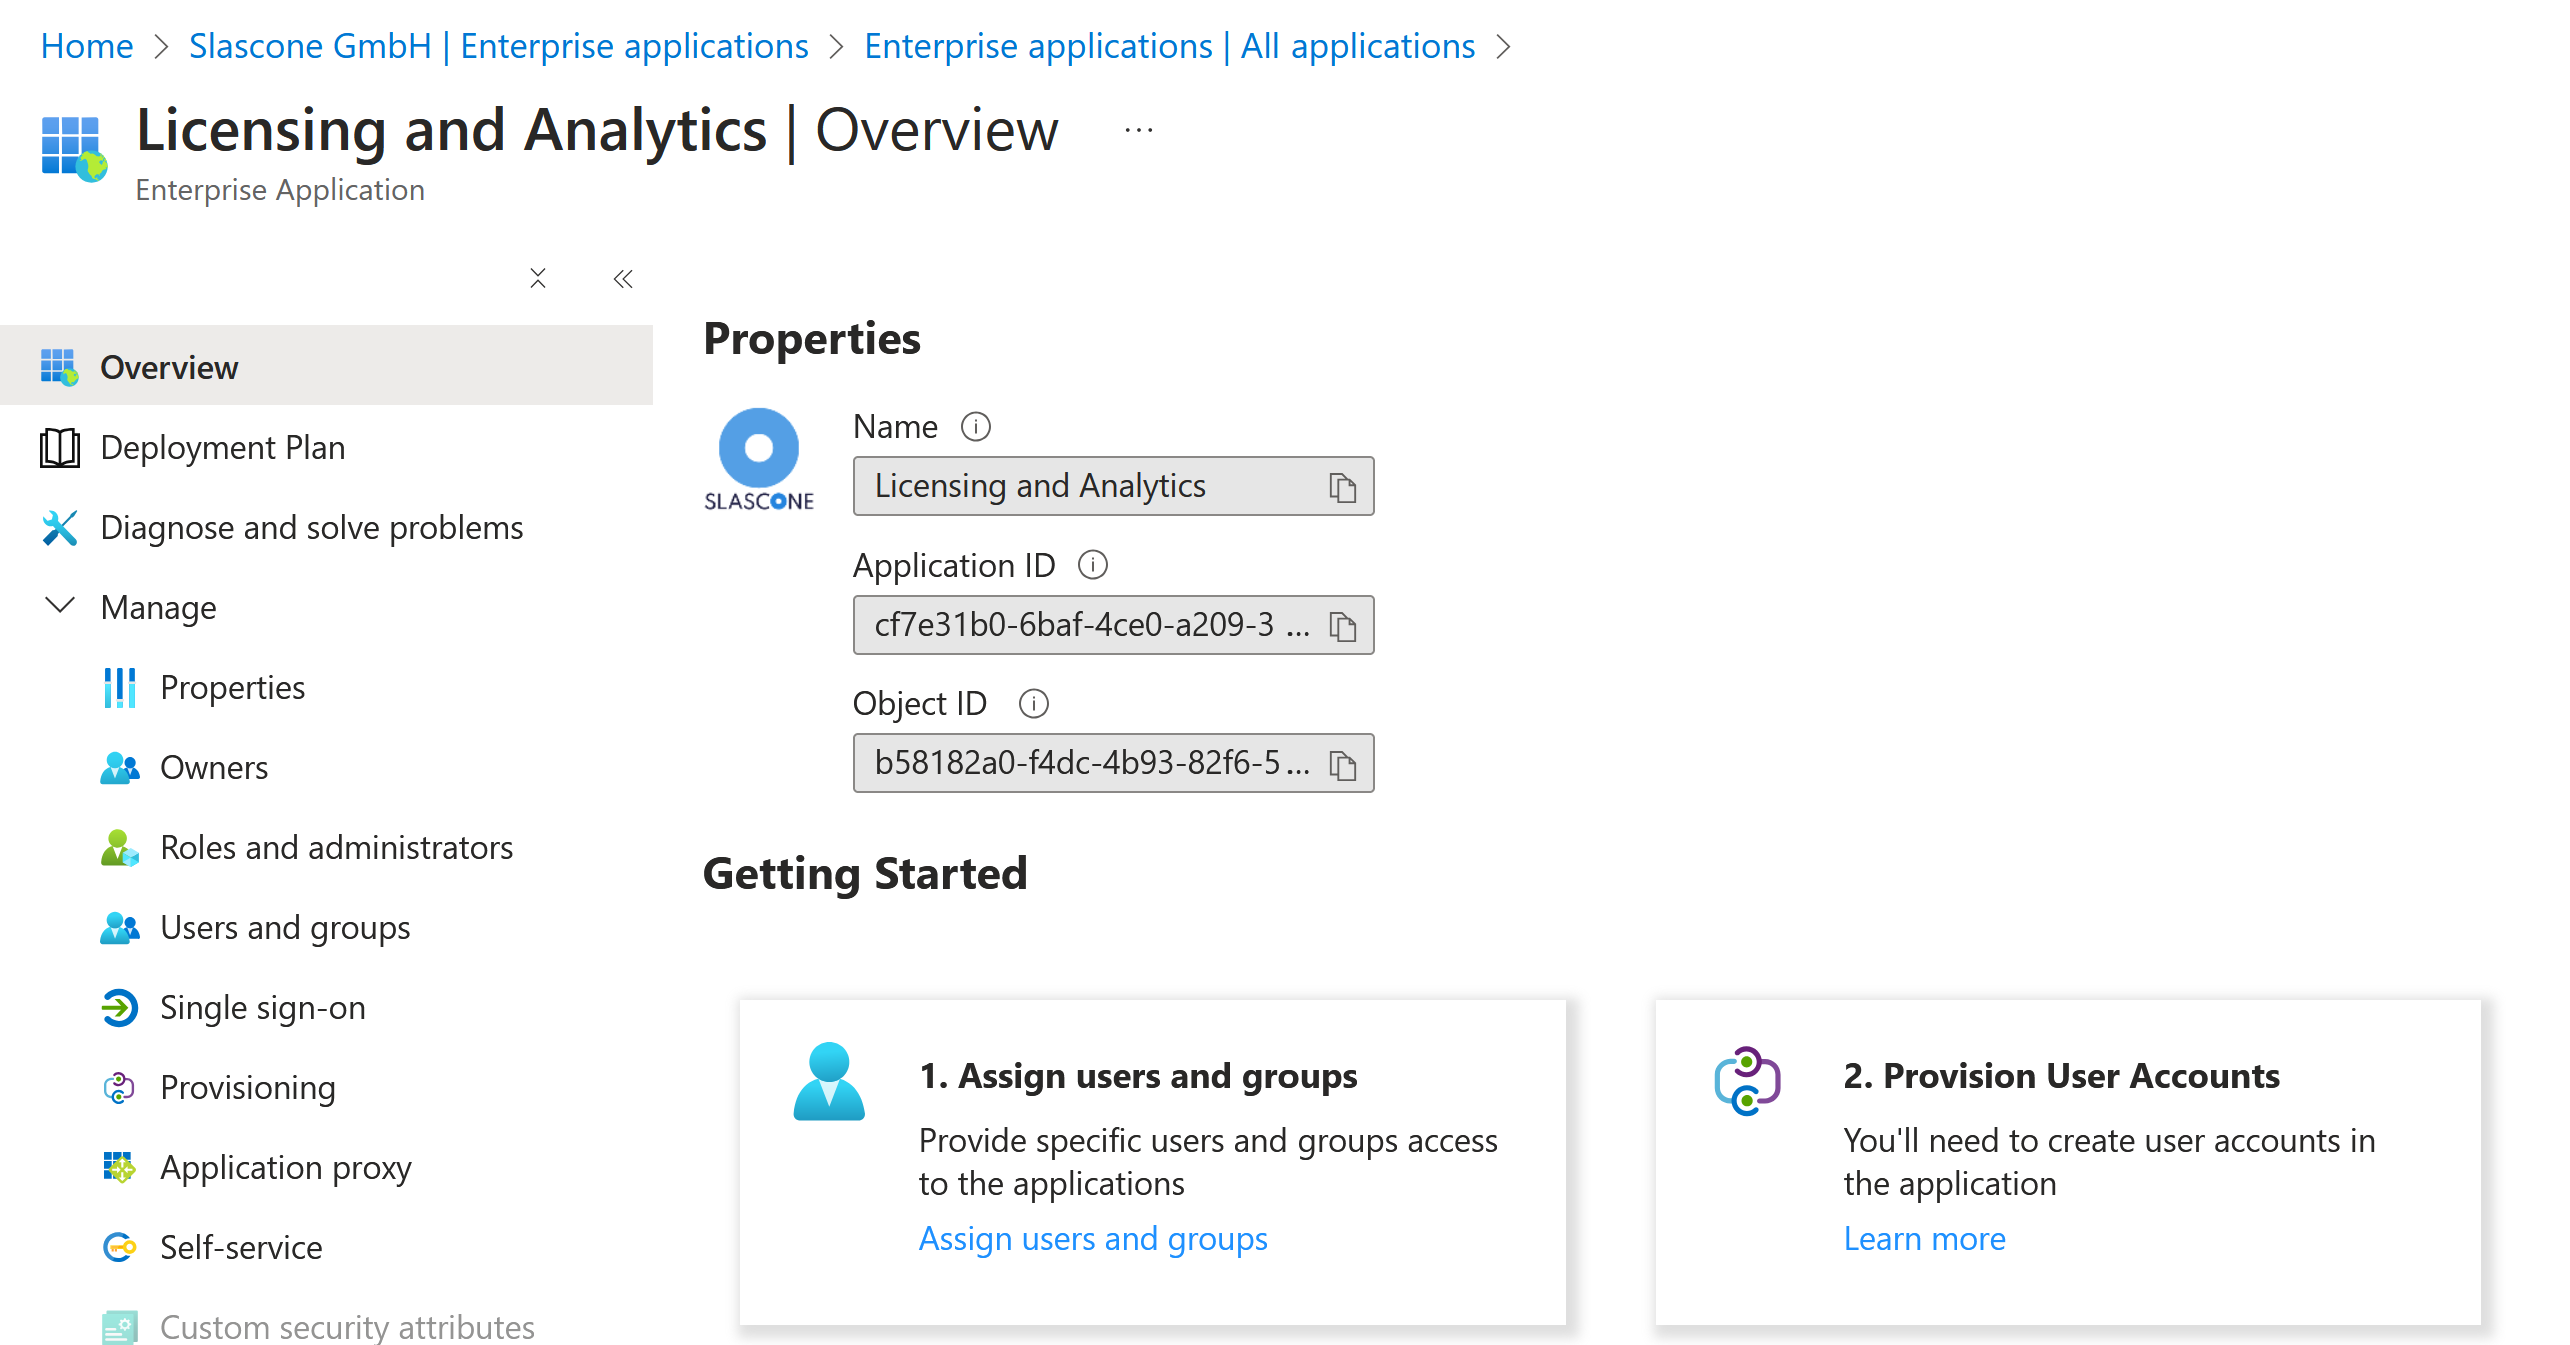
Task: Click the info icon beside Name
Action: pos(975,427)
